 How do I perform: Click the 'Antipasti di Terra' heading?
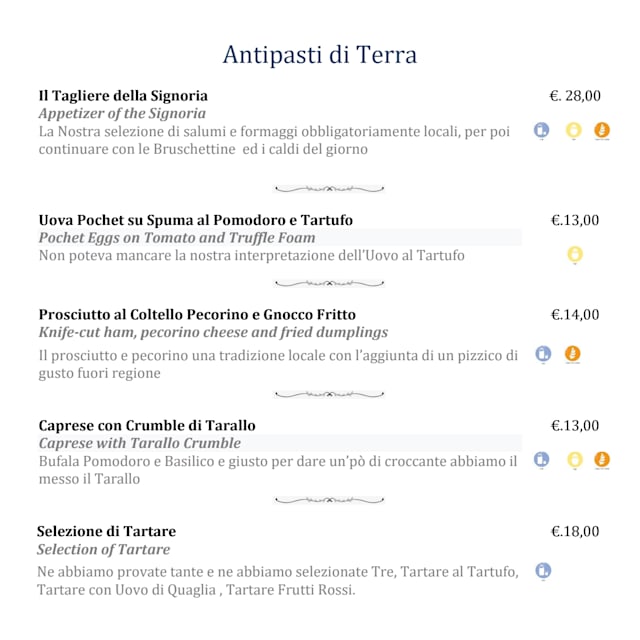319,54
